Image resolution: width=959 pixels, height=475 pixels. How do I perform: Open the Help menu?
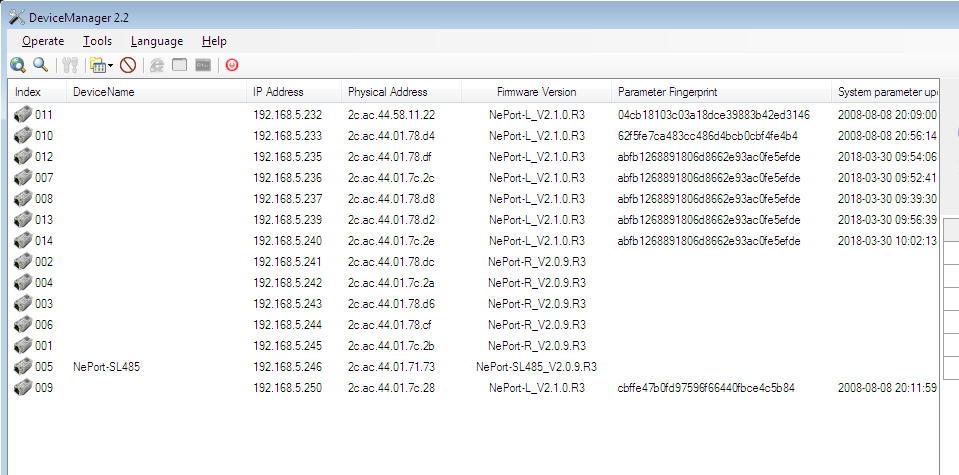point(214,41)
